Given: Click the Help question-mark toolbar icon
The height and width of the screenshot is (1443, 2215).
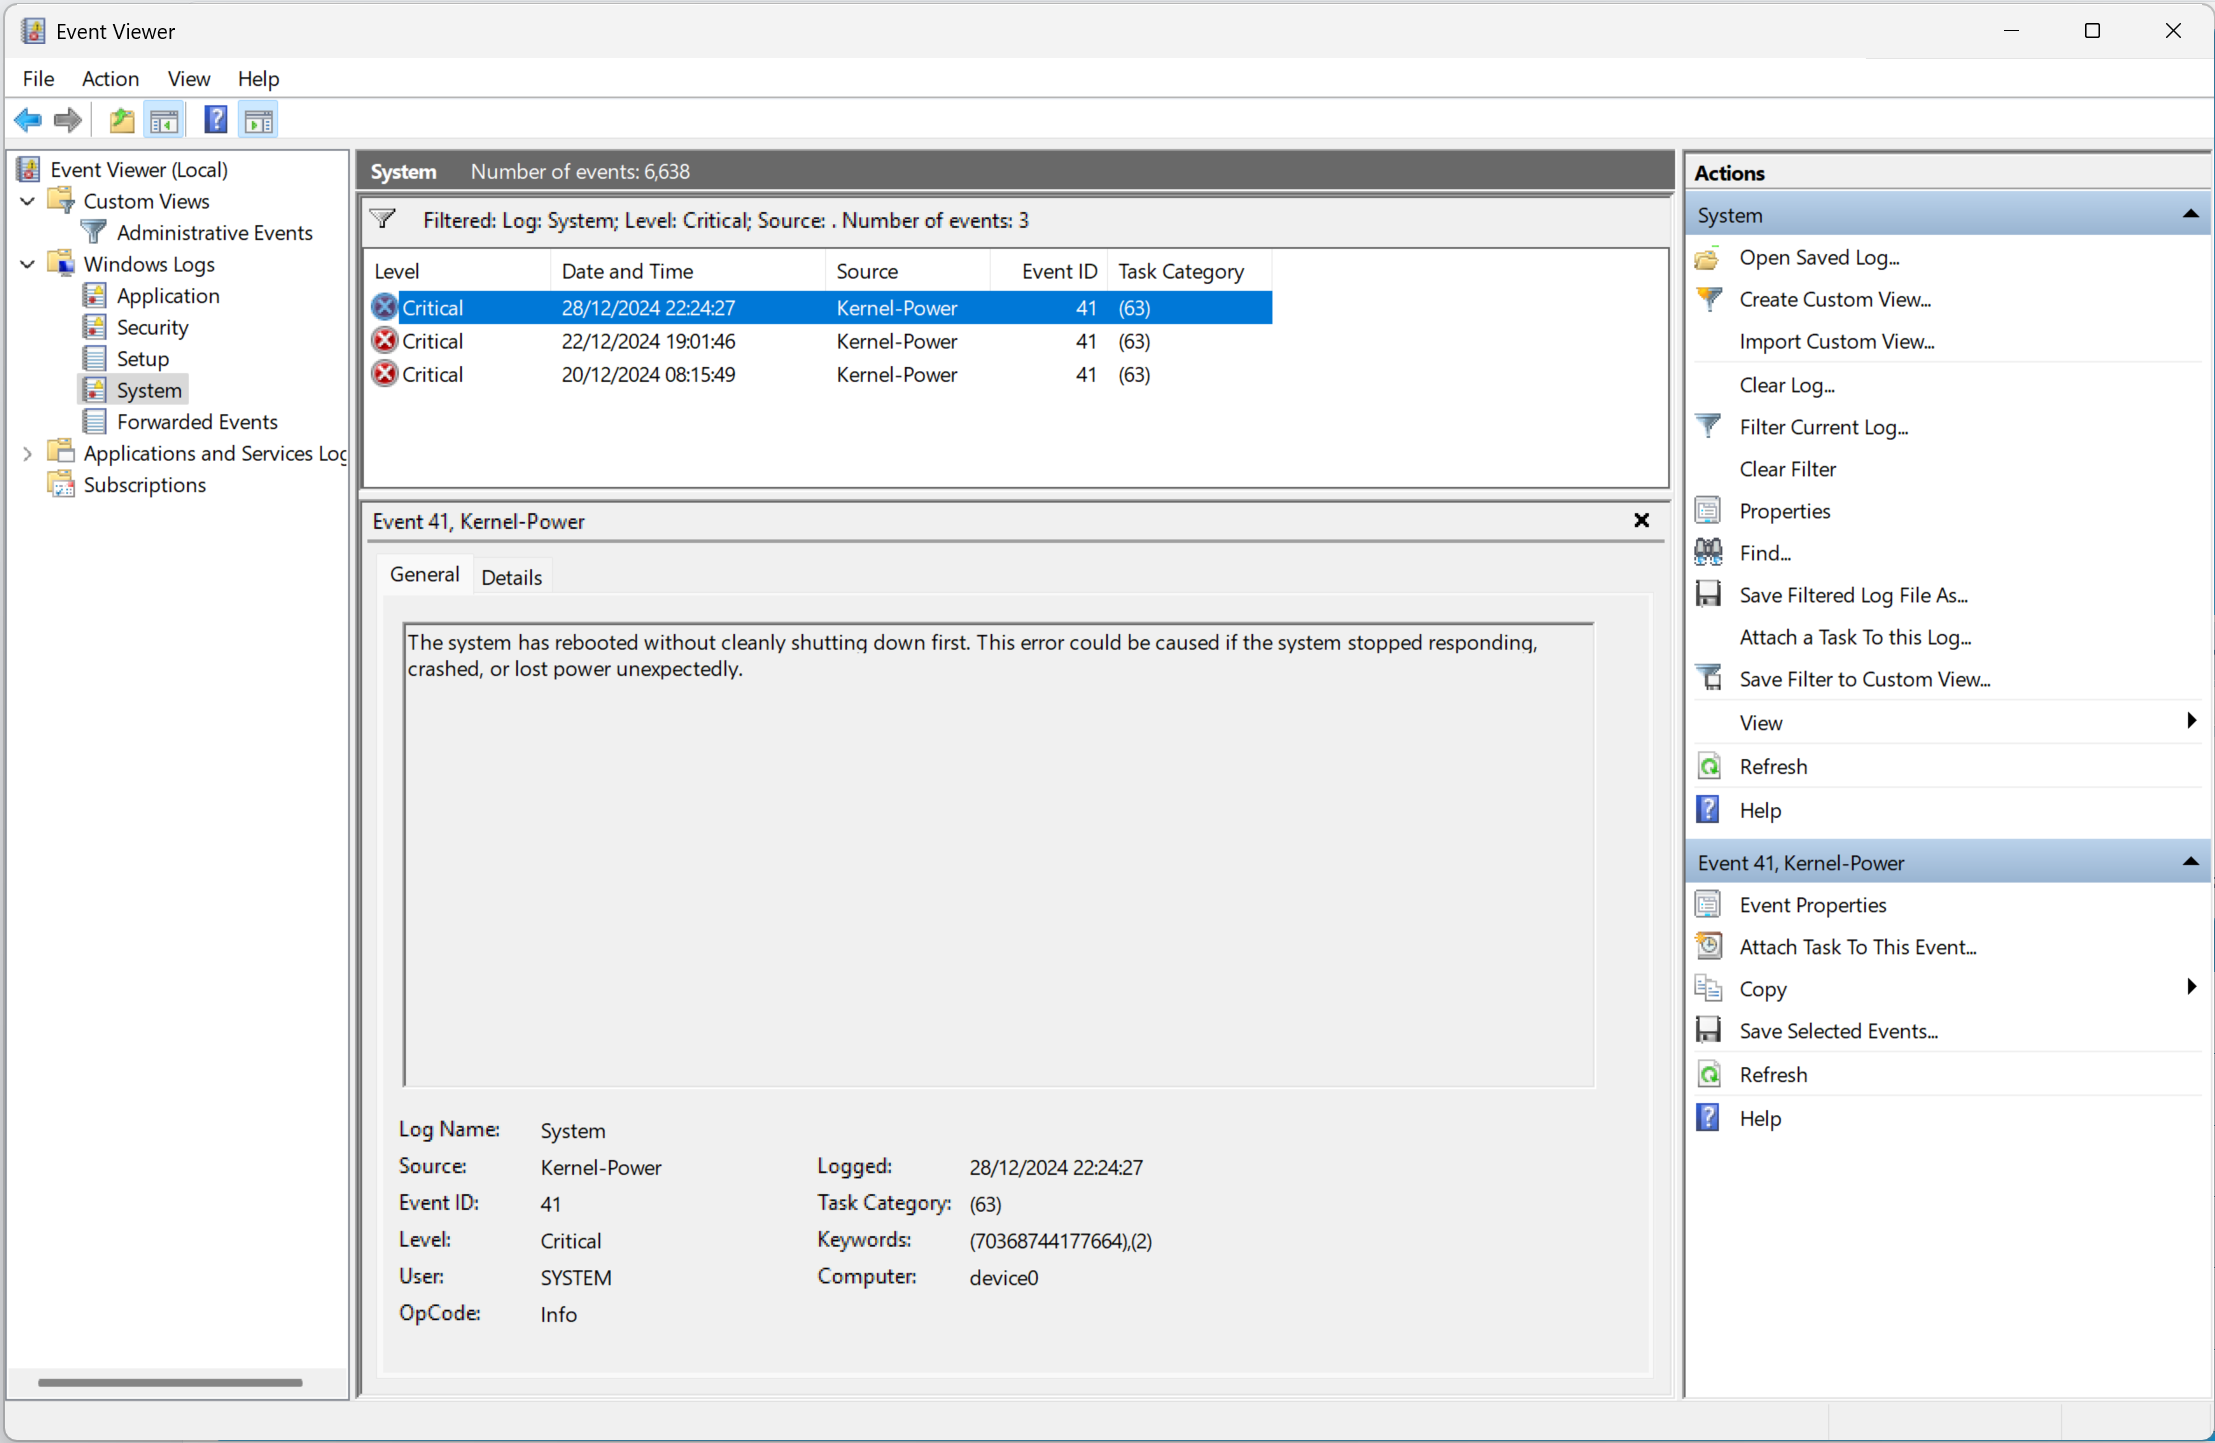Looking at the screenshot, I should pos(216,121).
